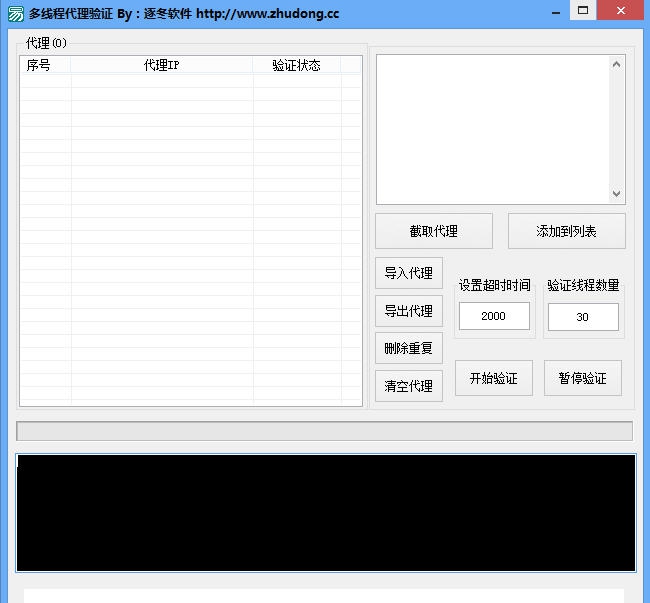Minimize the proxy verifier window
The image size is (650, 603).
pyautogui.click(x=556, y=12)
